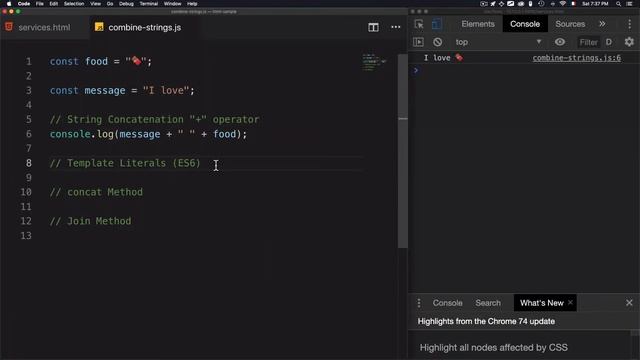The image size is (640, 360).
Task: Open the Debug menu
Action: (x=126, y=4)
